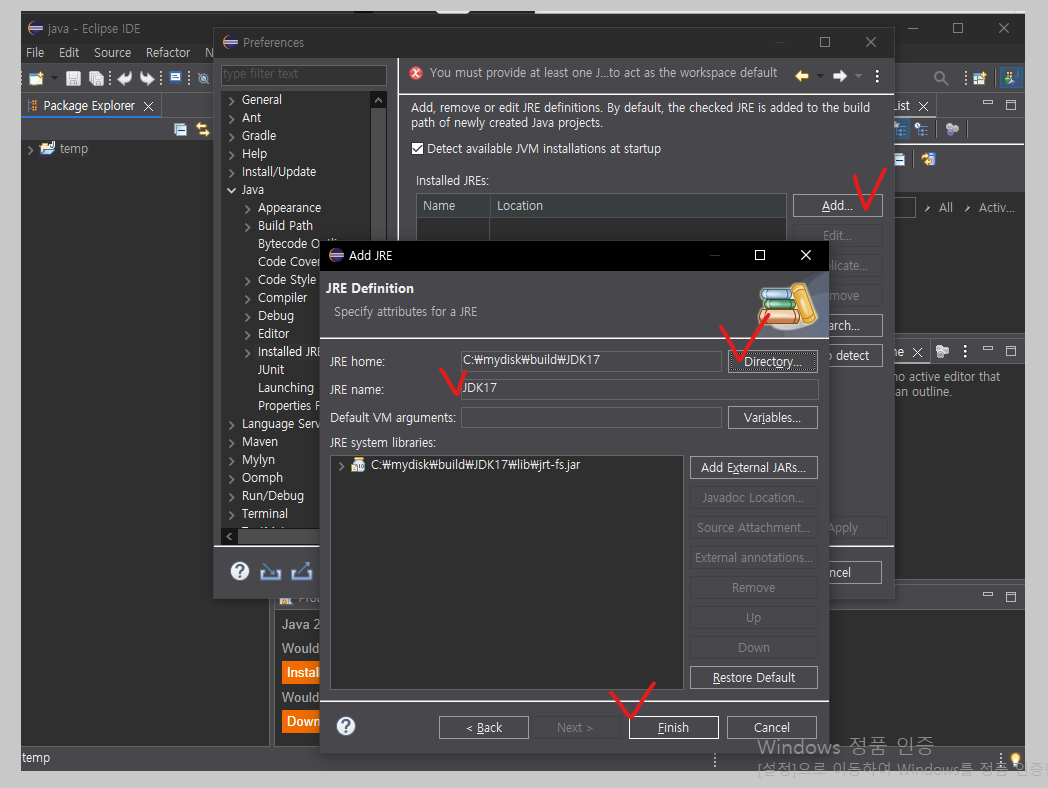
Task: Click the Finish button
Action: point(673,727)
